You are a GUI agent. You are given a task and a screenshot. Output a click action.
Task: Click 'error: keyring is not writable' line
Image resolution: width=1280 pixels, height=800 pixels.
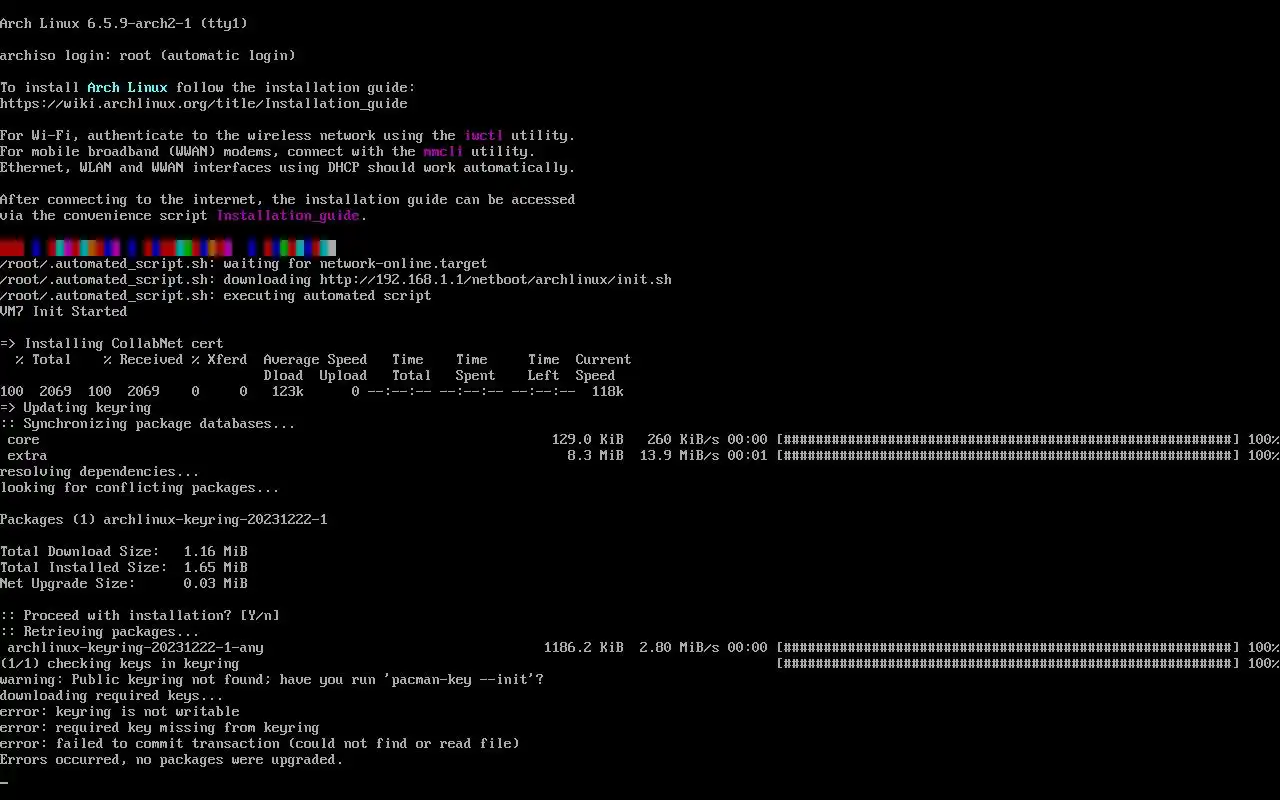[x=120, y=711]
